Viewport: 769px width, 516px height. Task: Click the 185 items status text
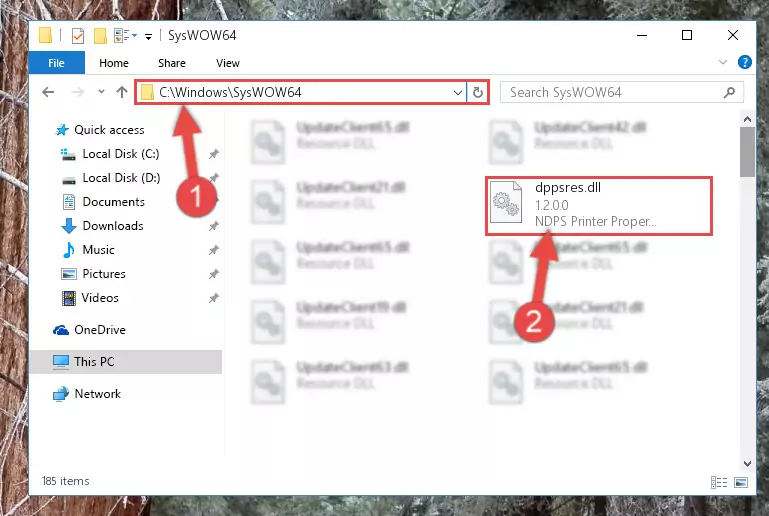[x=66, y=481]
